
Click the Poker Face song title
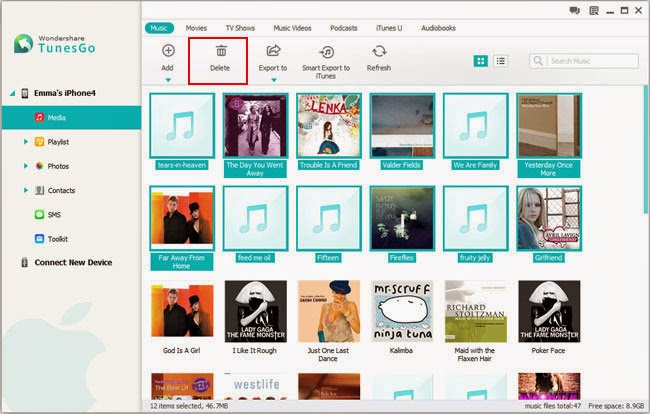(x=548, y=351)
